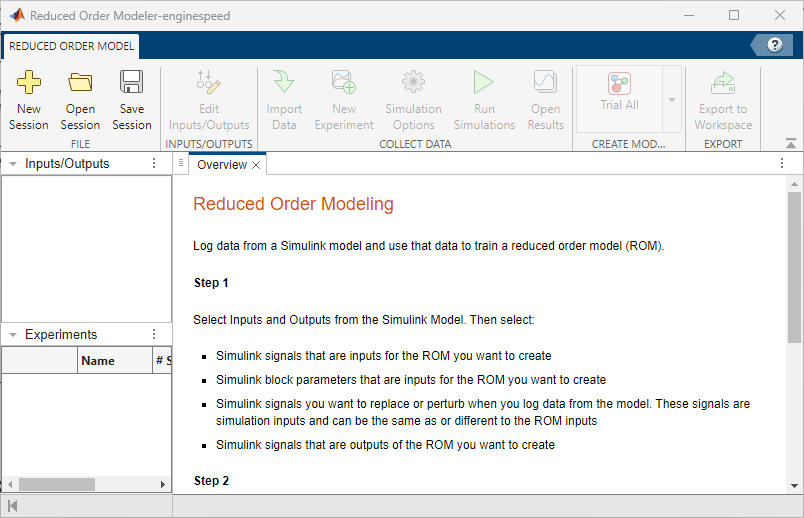Screen dimensions: 804x518
Task: Click the Export to Workspace icon
Action: click(723, 82)
